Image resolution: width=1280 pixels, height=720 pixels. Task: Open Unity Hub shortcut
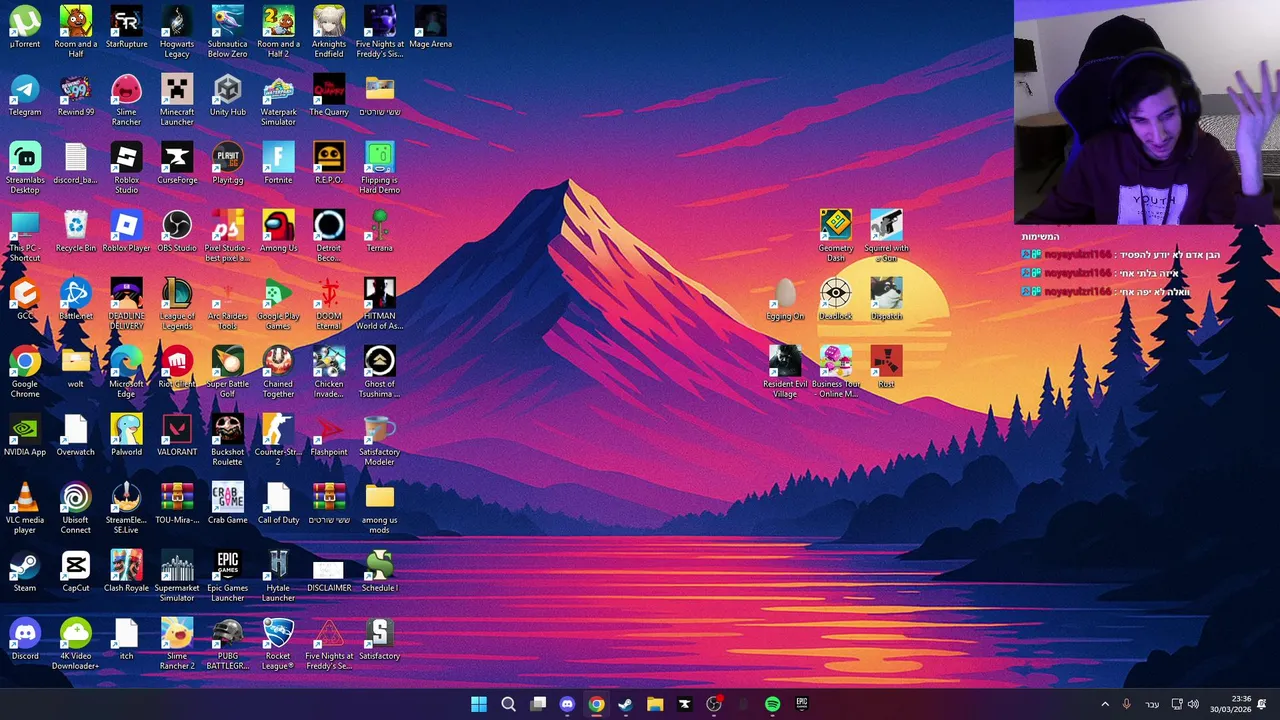pyautogui.click(x=227, y=95)
